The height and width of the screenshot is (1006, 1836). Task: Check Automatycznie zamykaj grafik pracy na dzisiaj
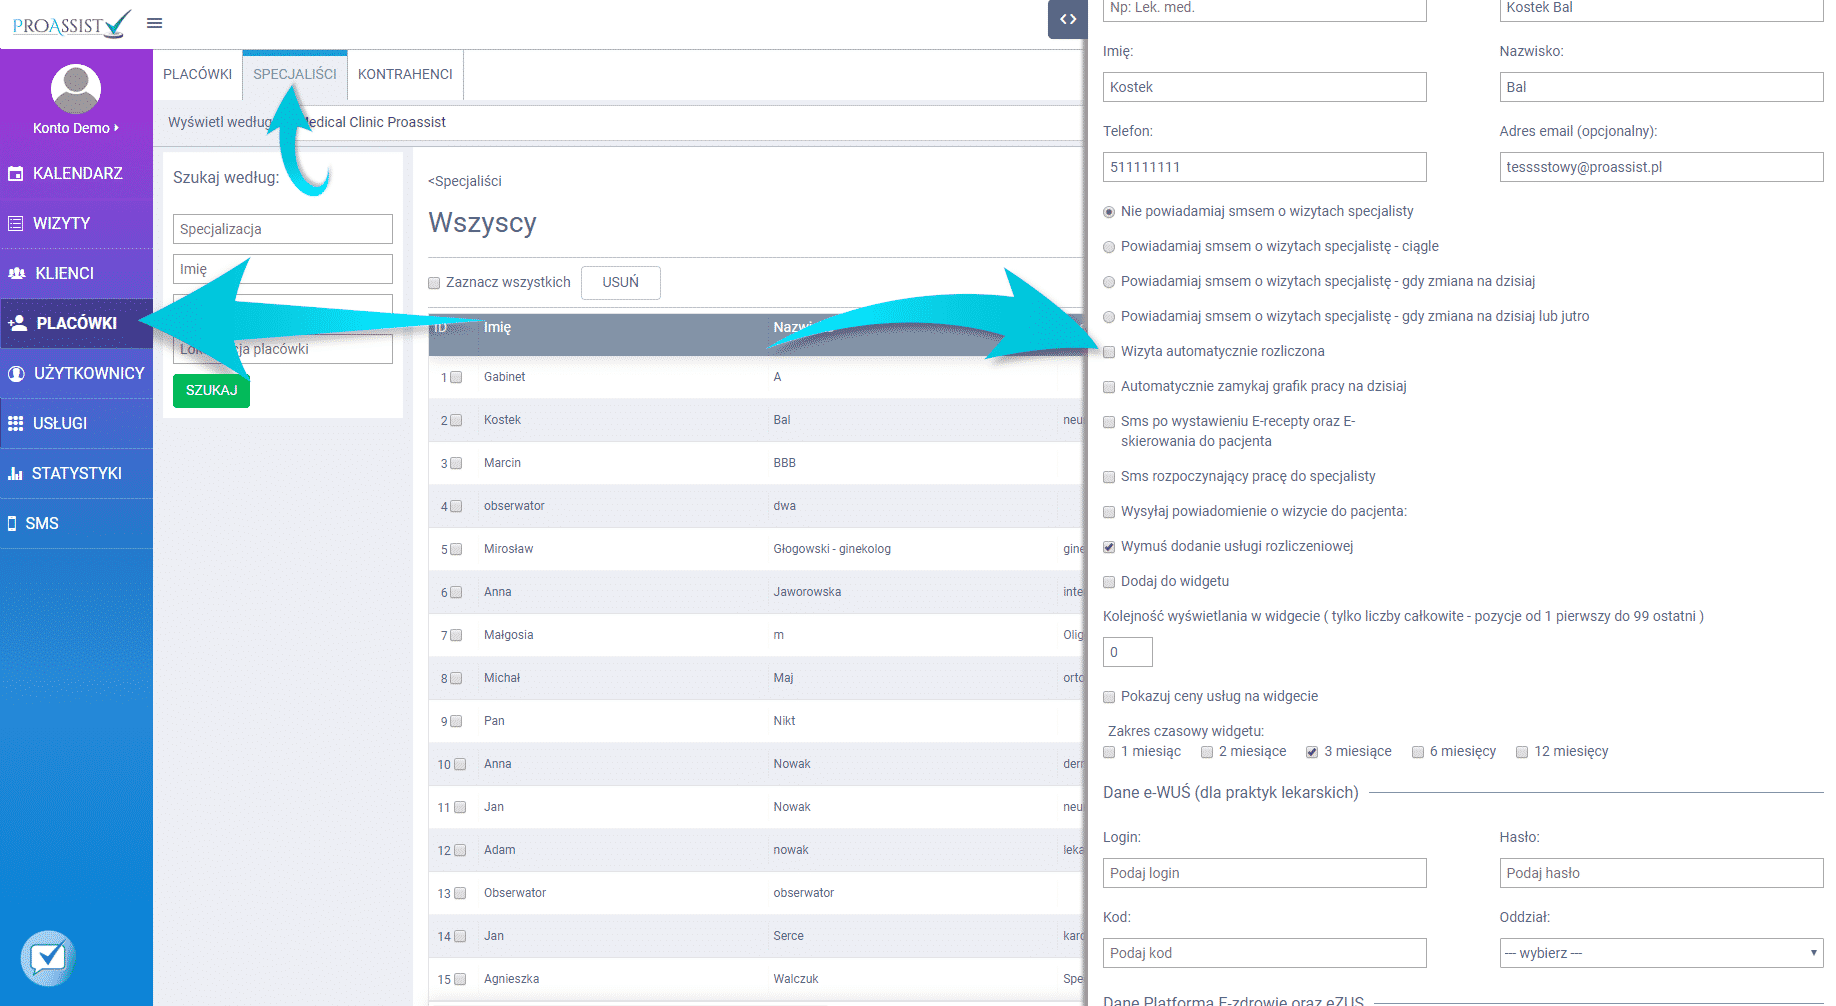coord(1109,387)
